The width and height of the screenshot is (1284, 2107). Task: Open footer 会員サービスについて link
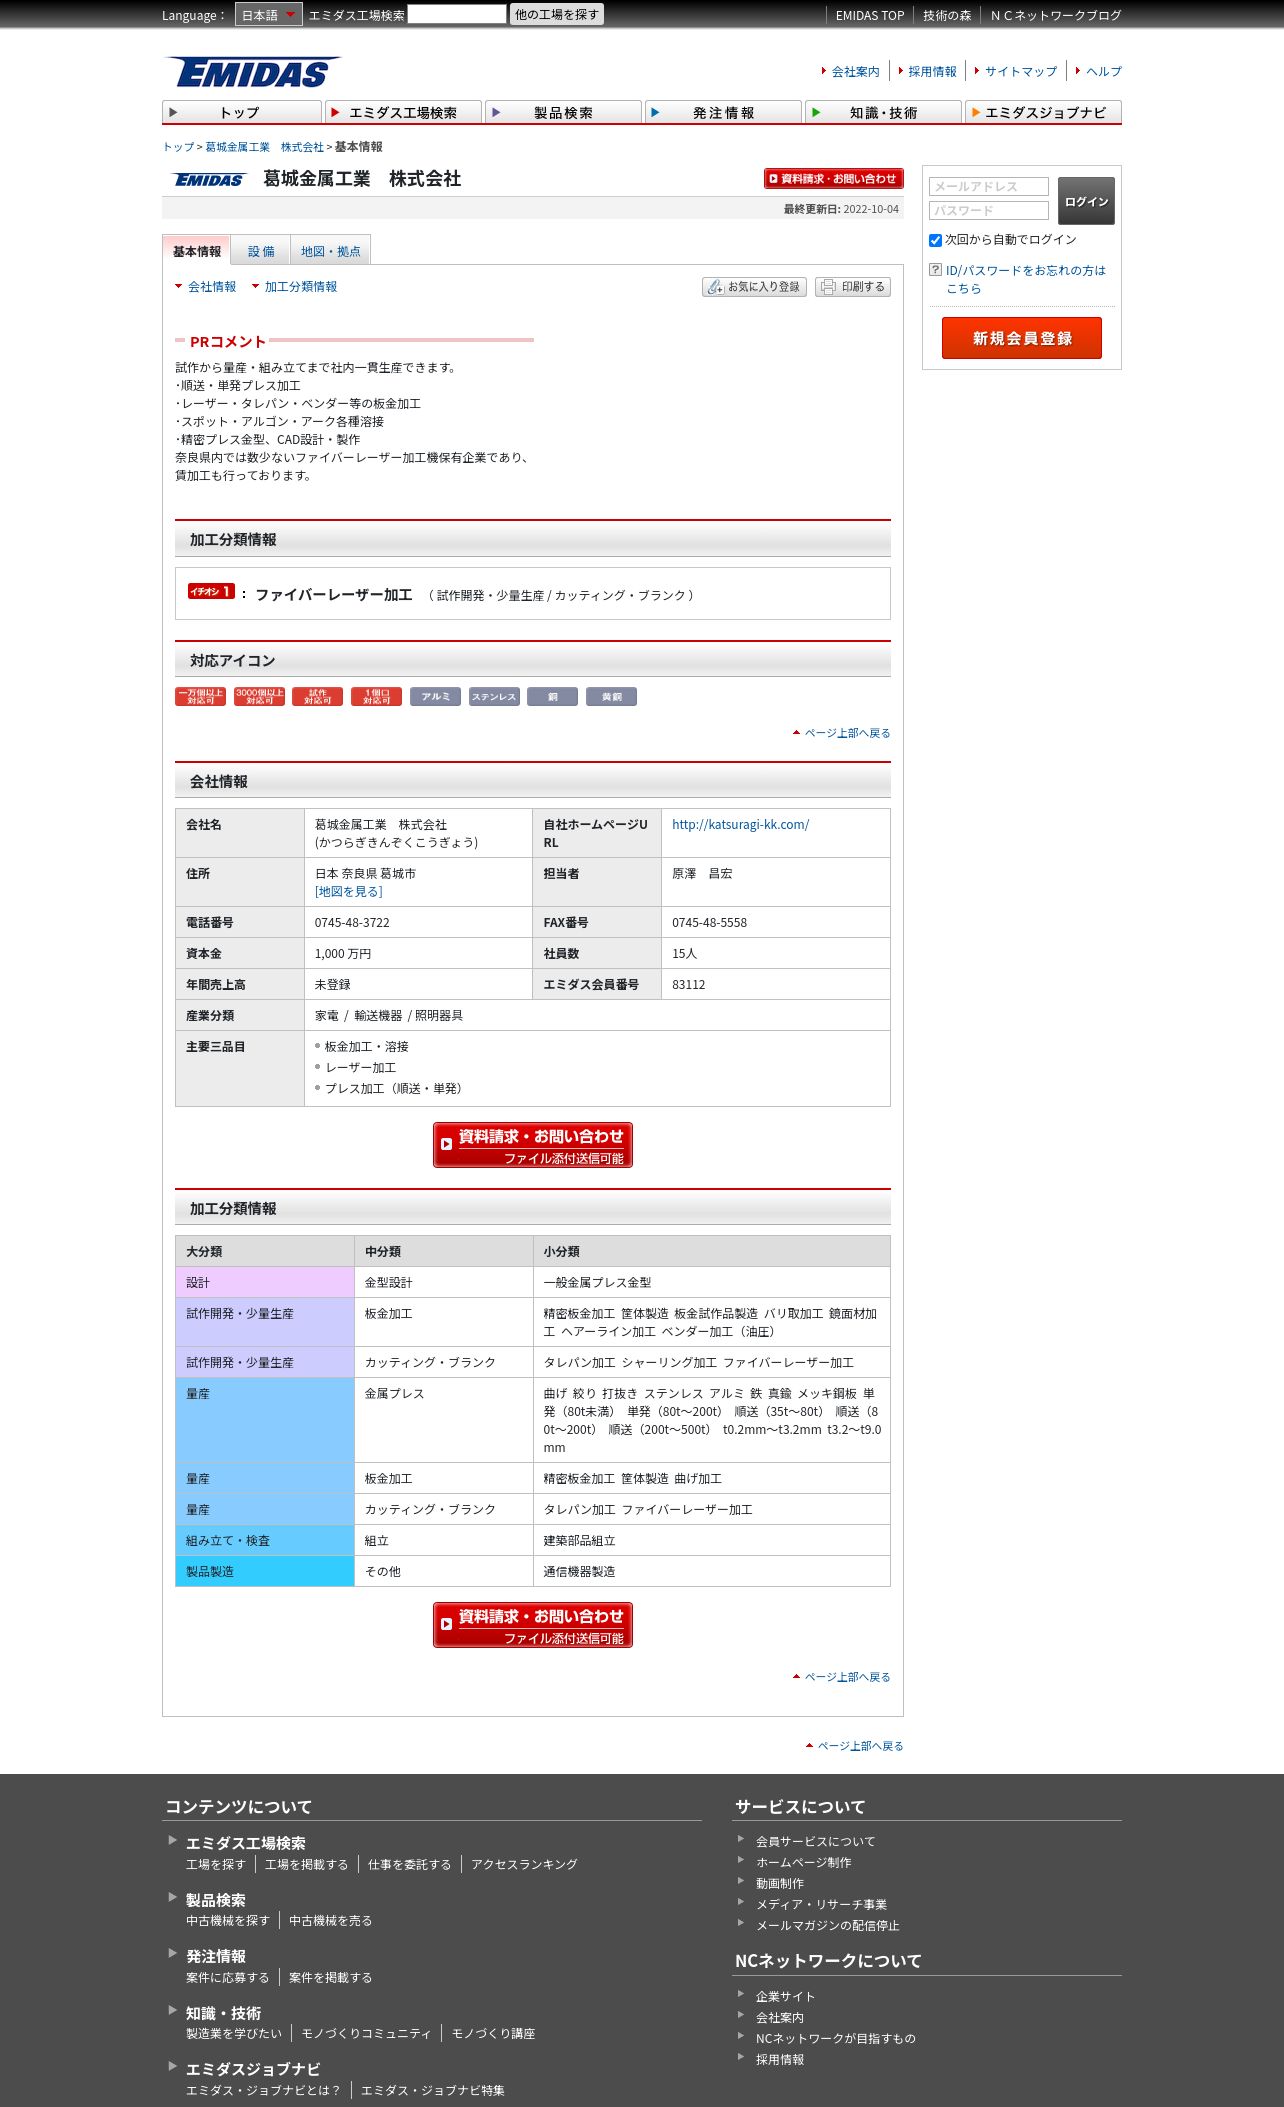click(815, 1842)
